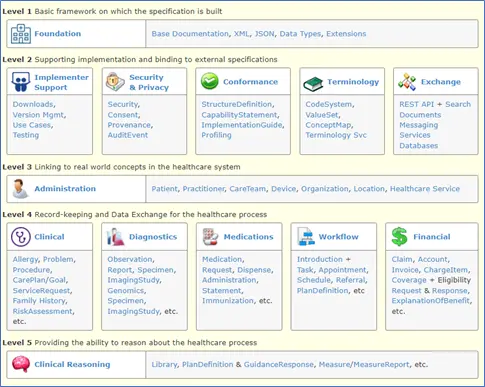Click the Clinical Reasoning pink brain icon
The image size is (485, 387).
point(21,364)
